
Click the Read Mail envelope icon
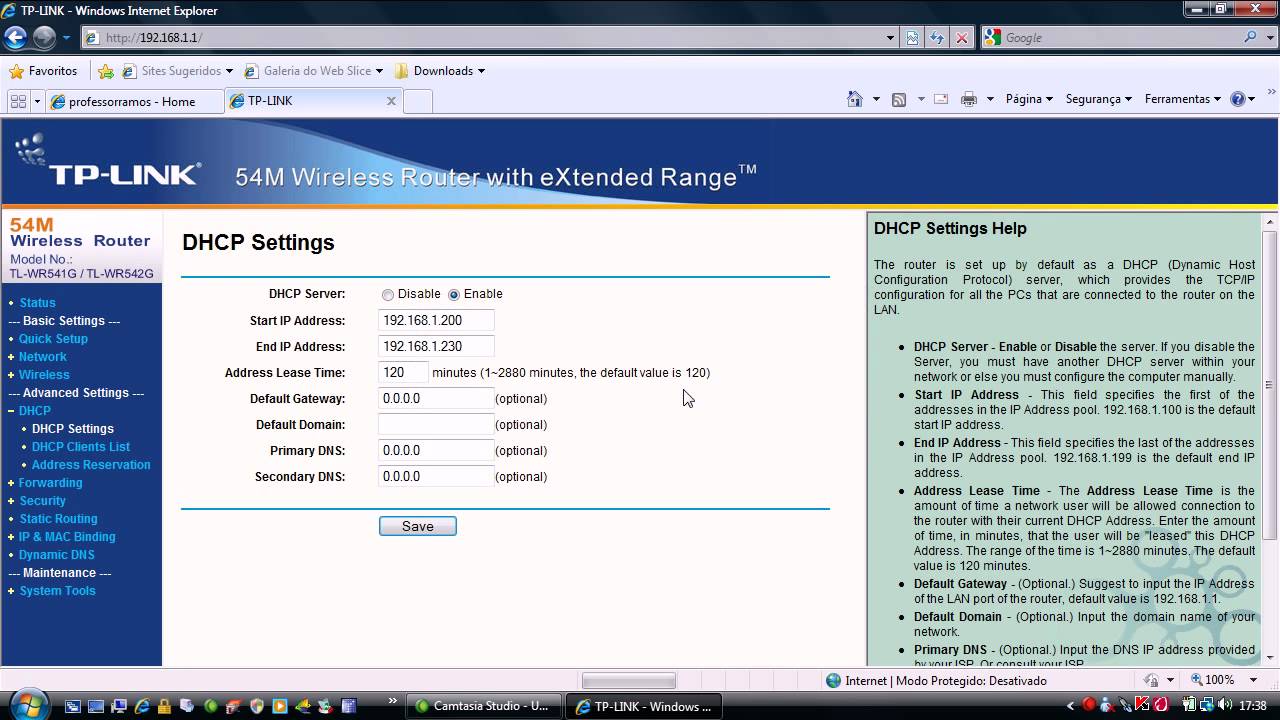point(941,99)
